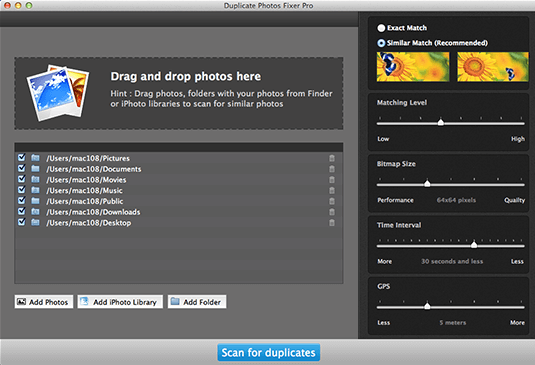
Task: Select the /Users/mac108/Documents path text
Action: [94, 169]
